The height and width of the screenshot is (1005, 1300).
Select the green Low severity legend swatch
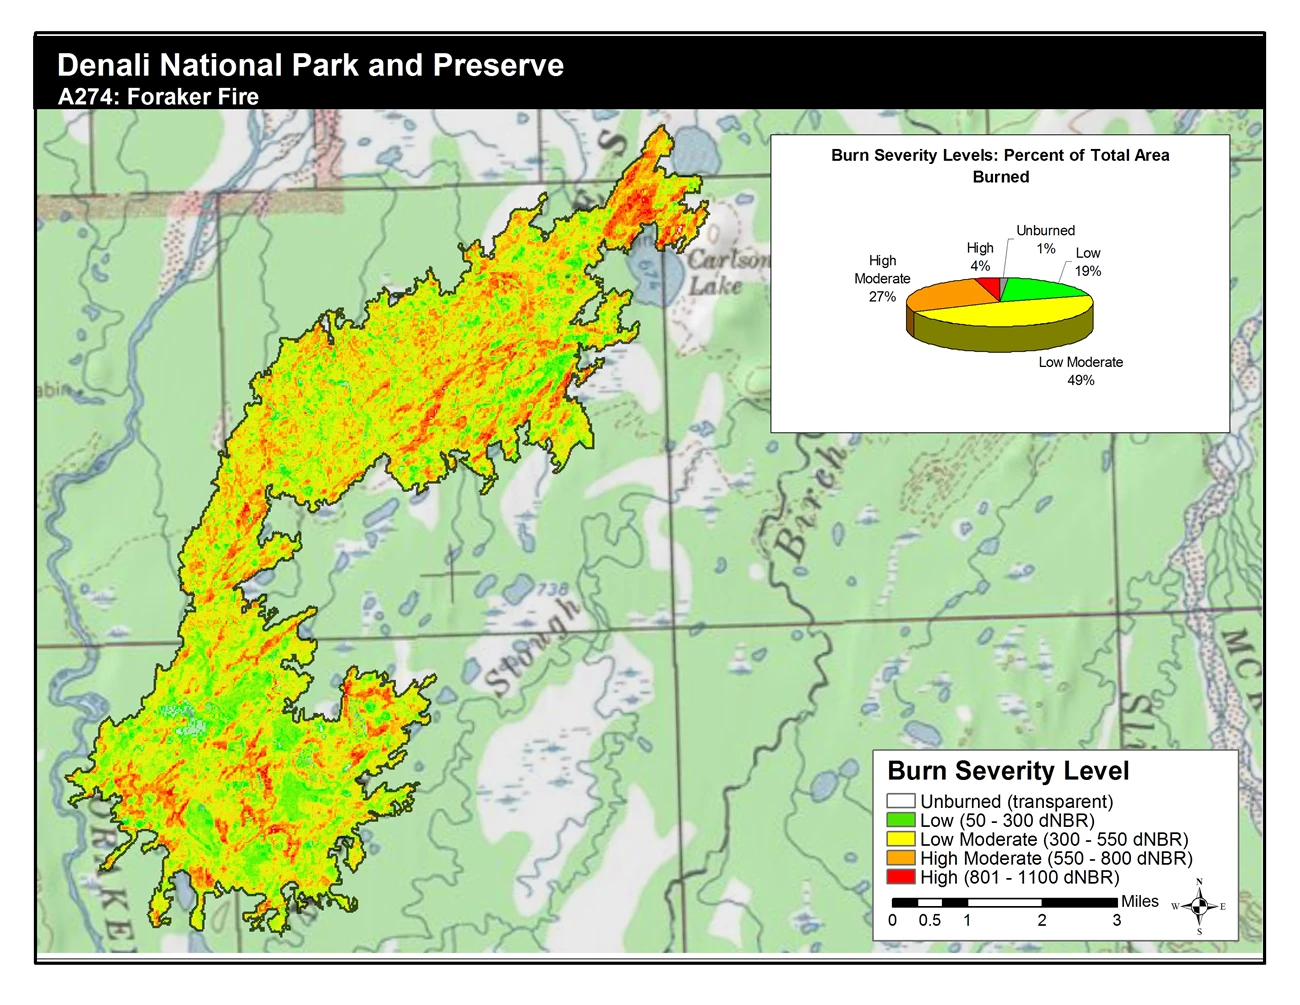pos(900,820)
